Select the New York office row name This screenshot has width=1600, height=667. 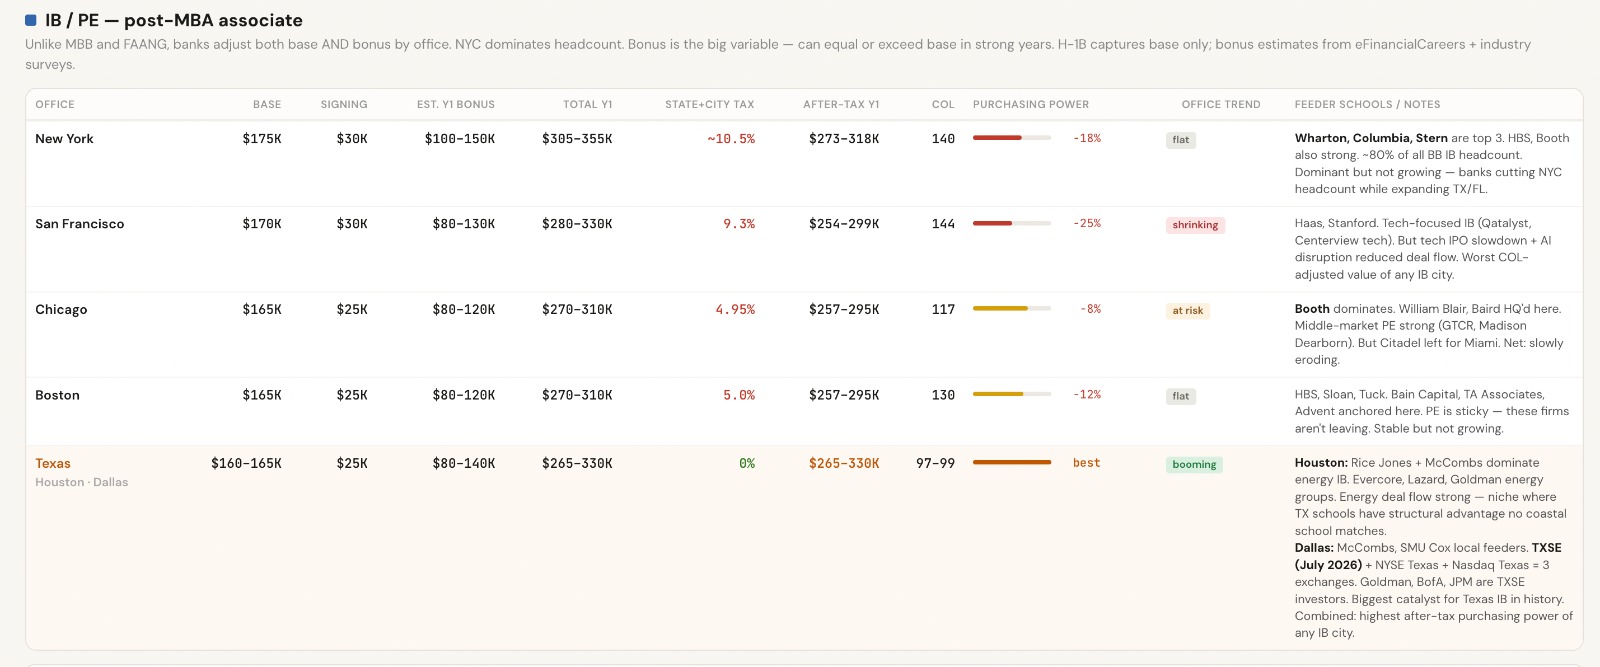[64, 139]
